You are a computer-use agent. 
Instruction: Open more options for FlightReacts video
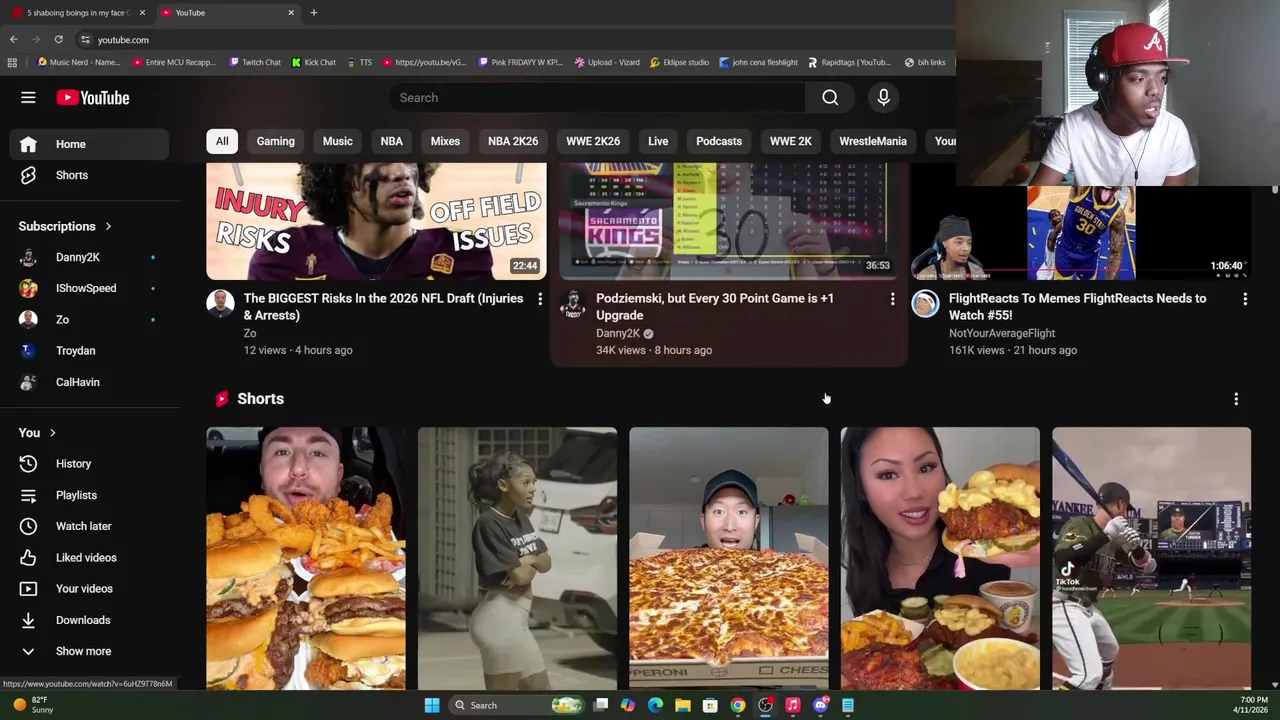1245,299
